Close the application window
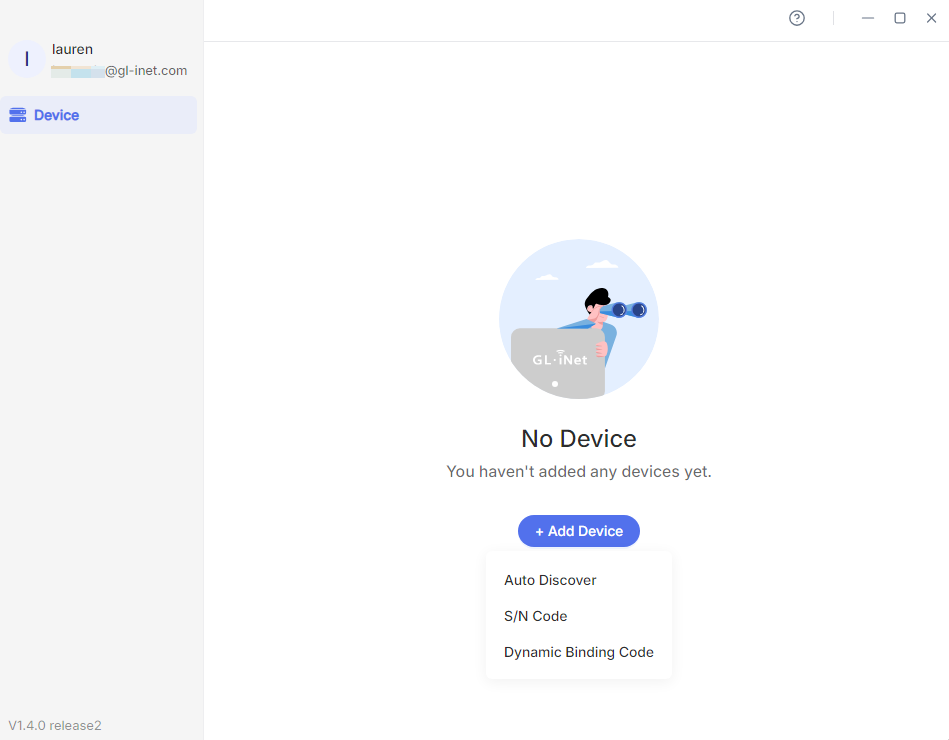 pos(931,18)
